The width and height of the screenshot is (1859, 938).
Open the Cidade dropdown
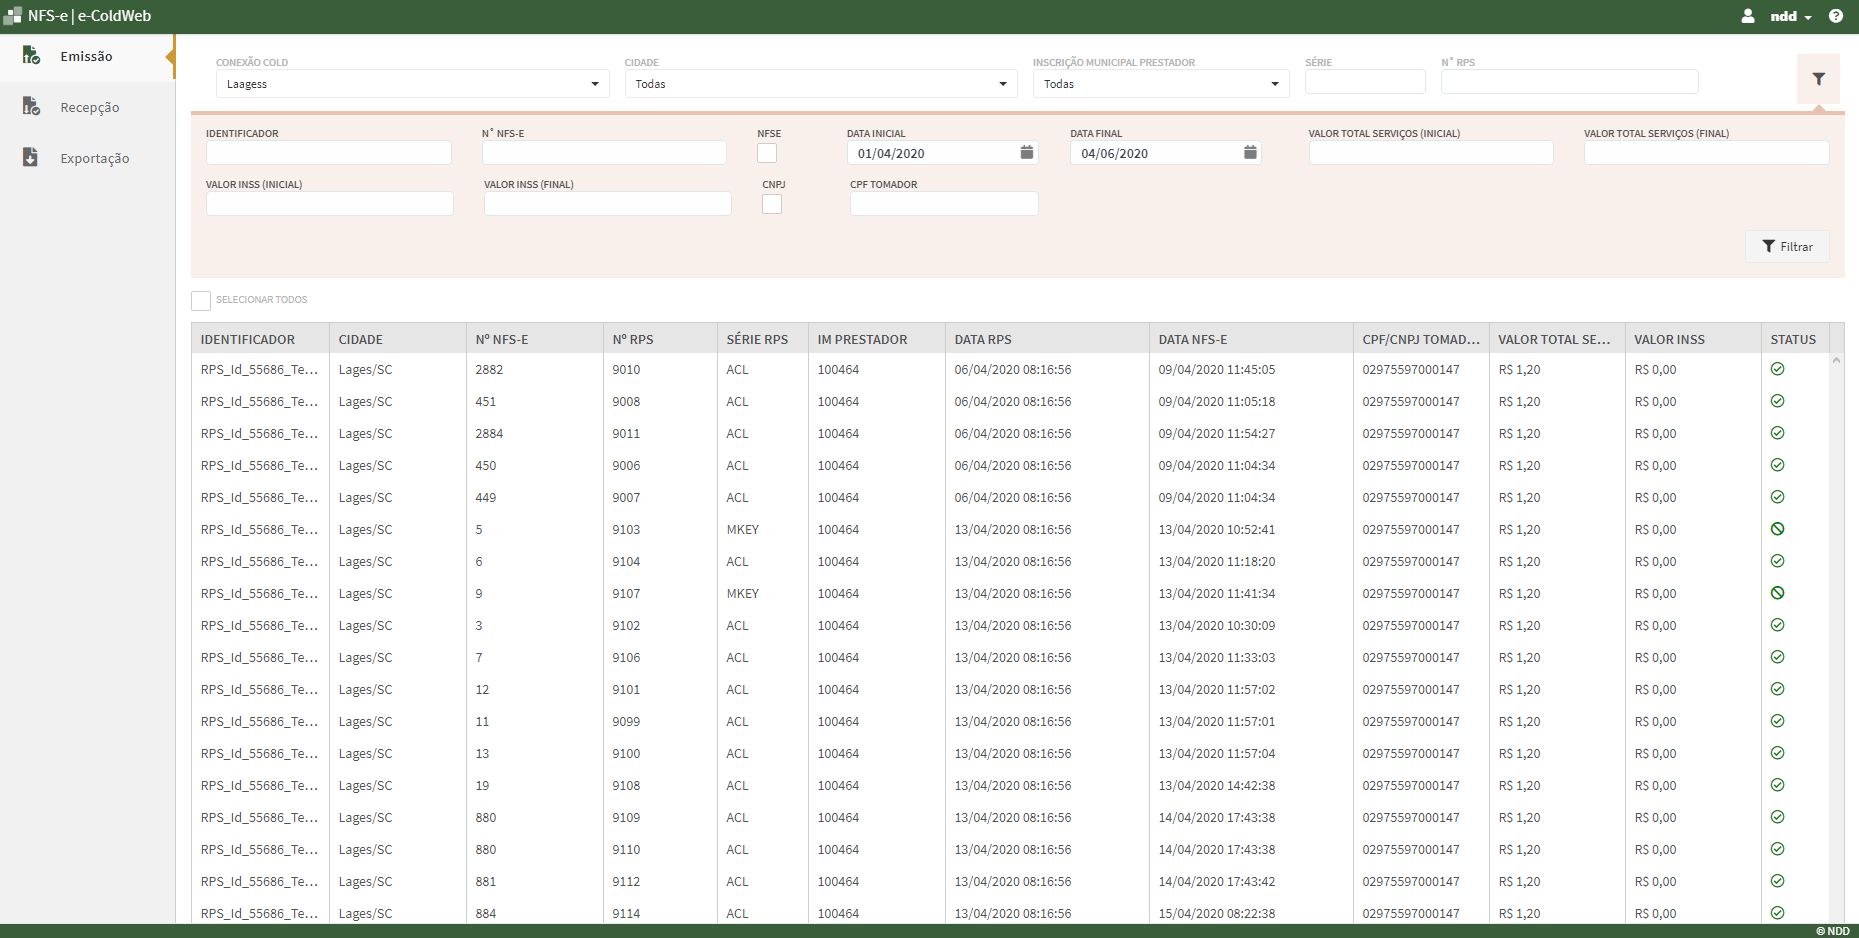pyautogui.click(x=820, y=84)
